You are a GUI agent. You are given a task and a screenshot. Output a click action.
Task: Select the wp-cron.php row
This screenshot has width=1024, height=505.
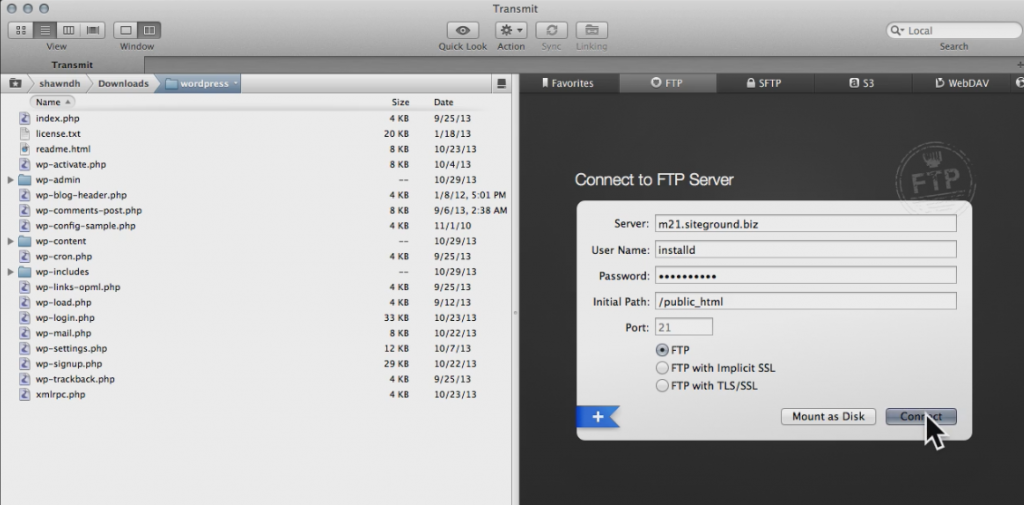tap(256, 256)
